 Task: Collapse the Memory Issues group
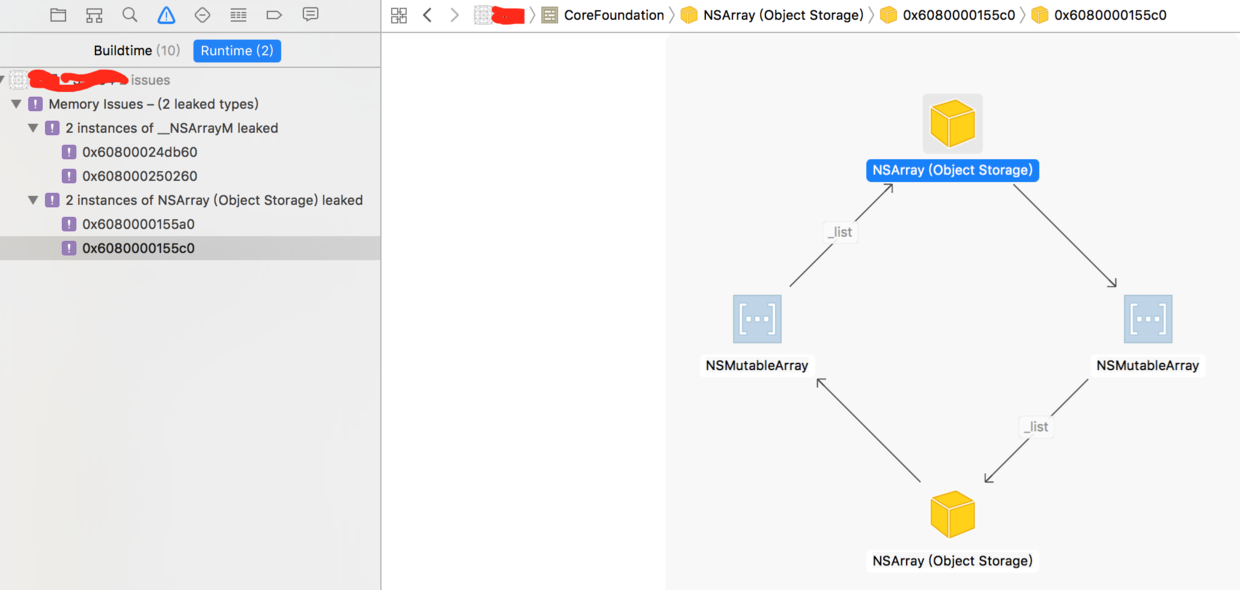click(x=16, y=104)
